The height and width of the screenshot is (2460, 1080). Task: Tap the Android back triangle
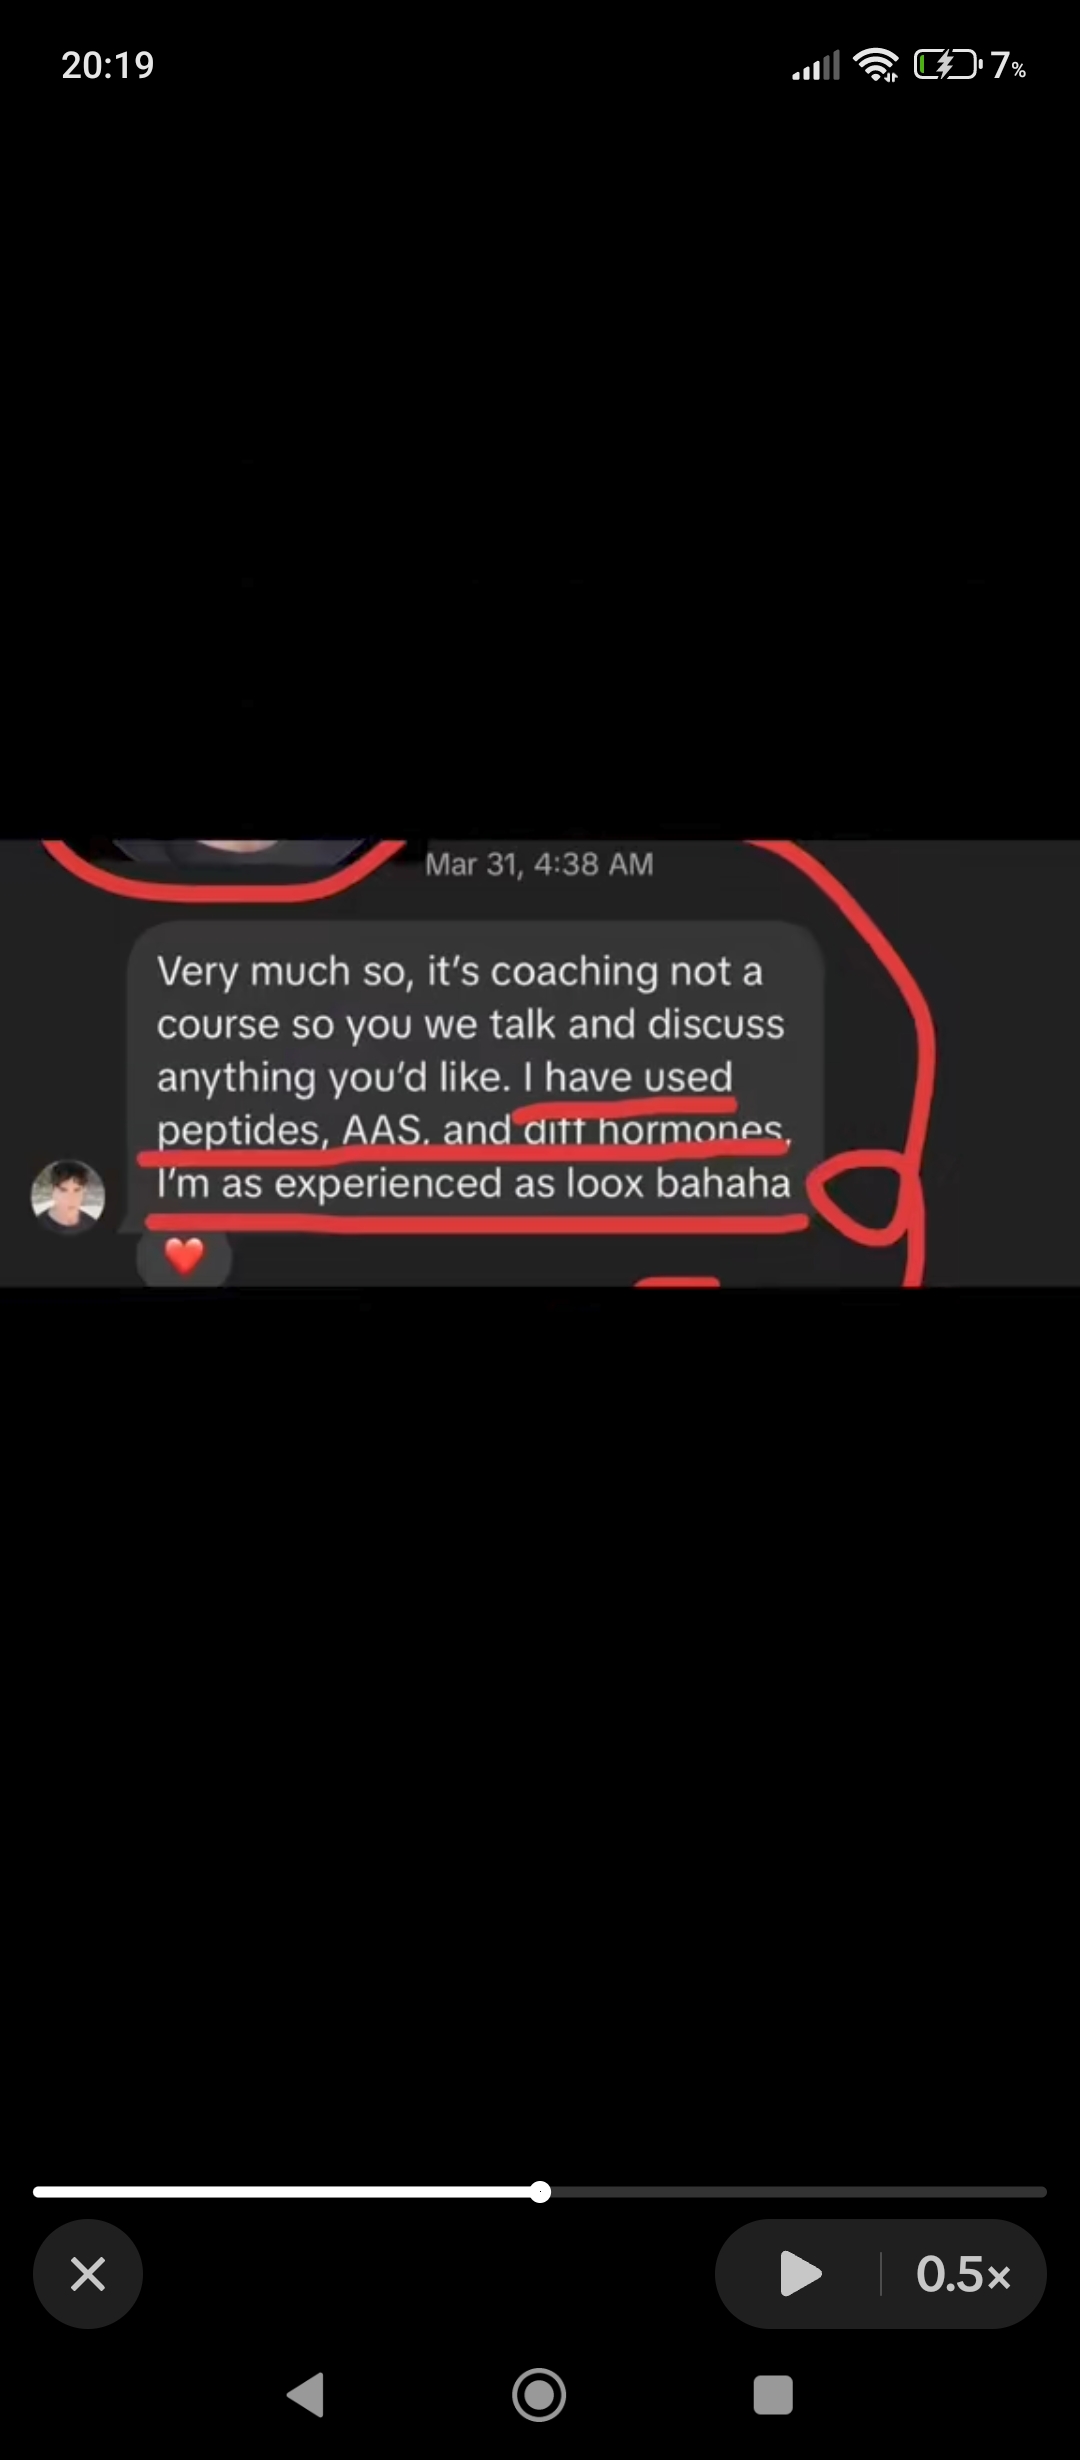coord(306,2395)
